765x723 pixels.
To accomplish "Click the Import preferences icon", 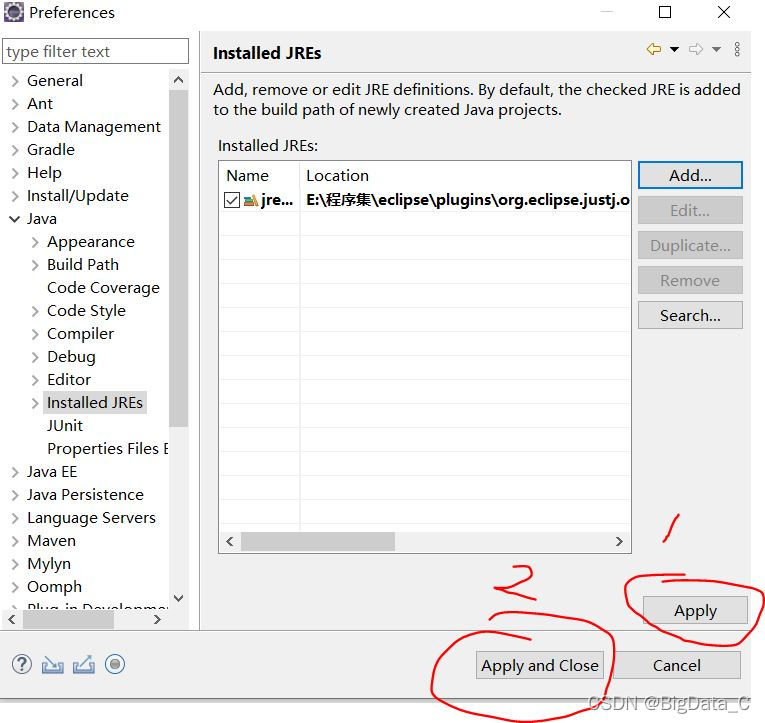I will [53, 665].
